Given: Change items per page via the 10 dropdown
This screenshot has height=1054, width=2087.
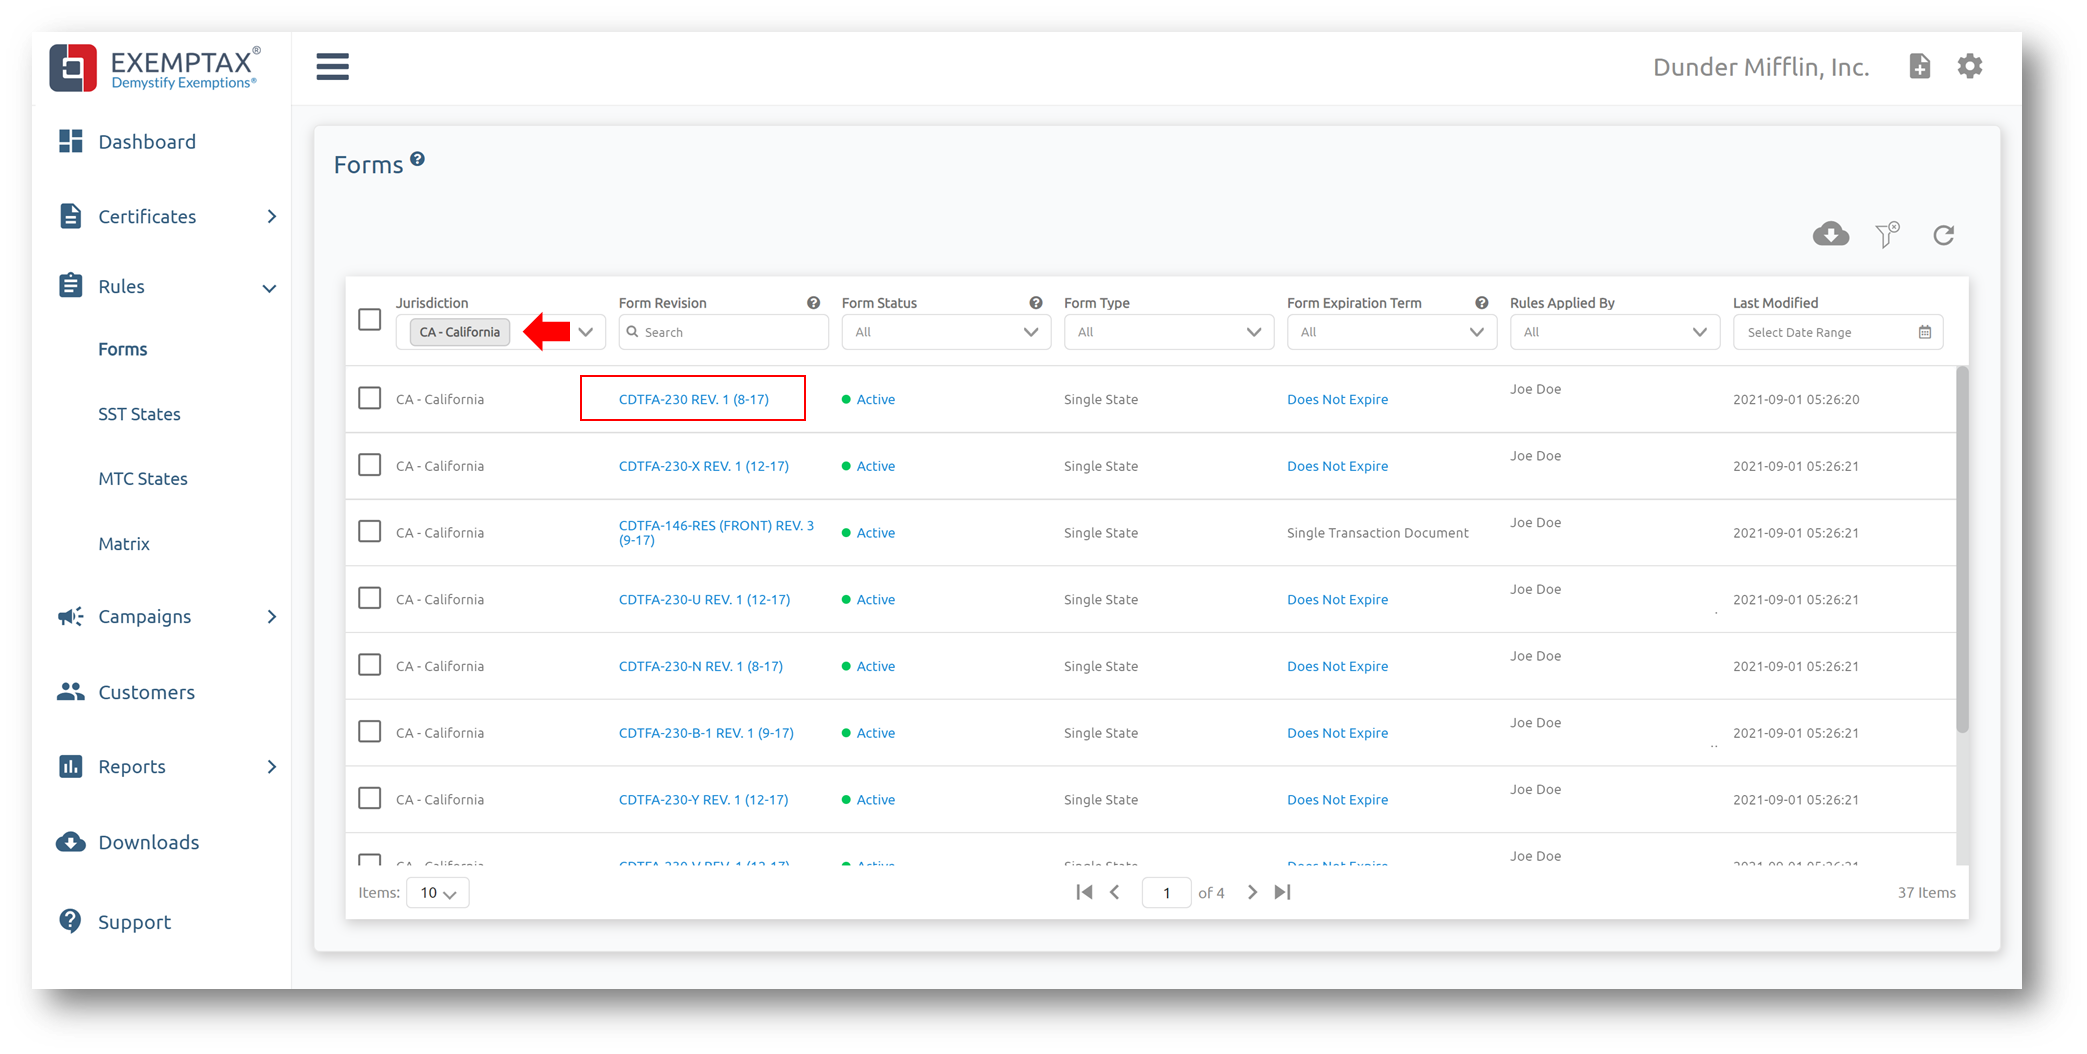Looking at the screenshot, I should click(x=437, y=892).
